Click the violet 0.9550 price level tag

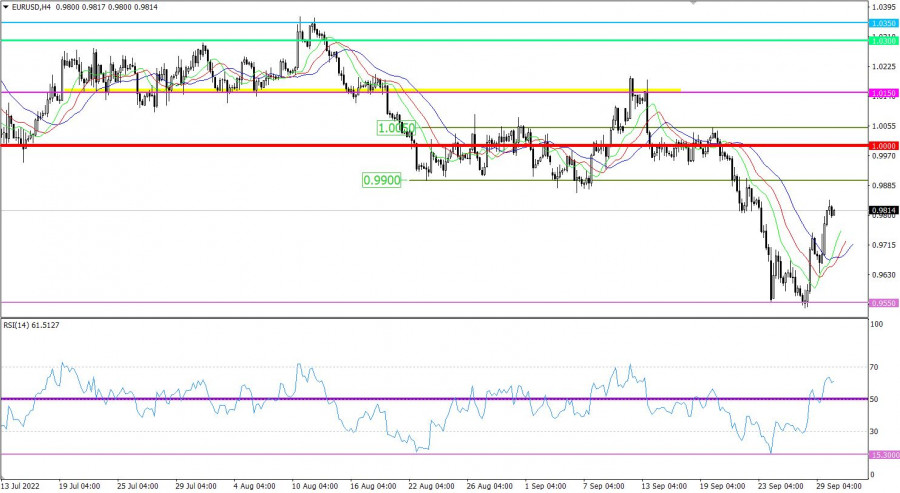pyautogui.click(x=883, y=302)
